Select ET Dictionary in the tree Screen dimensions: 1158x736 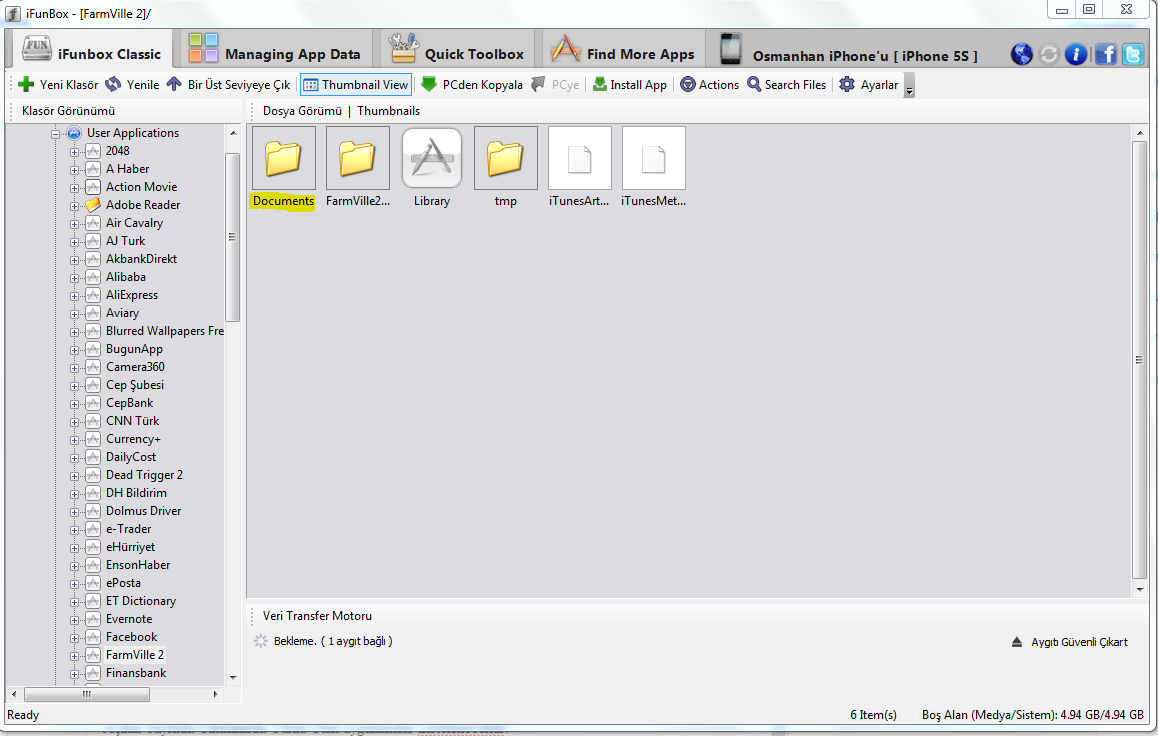[140, 601]
